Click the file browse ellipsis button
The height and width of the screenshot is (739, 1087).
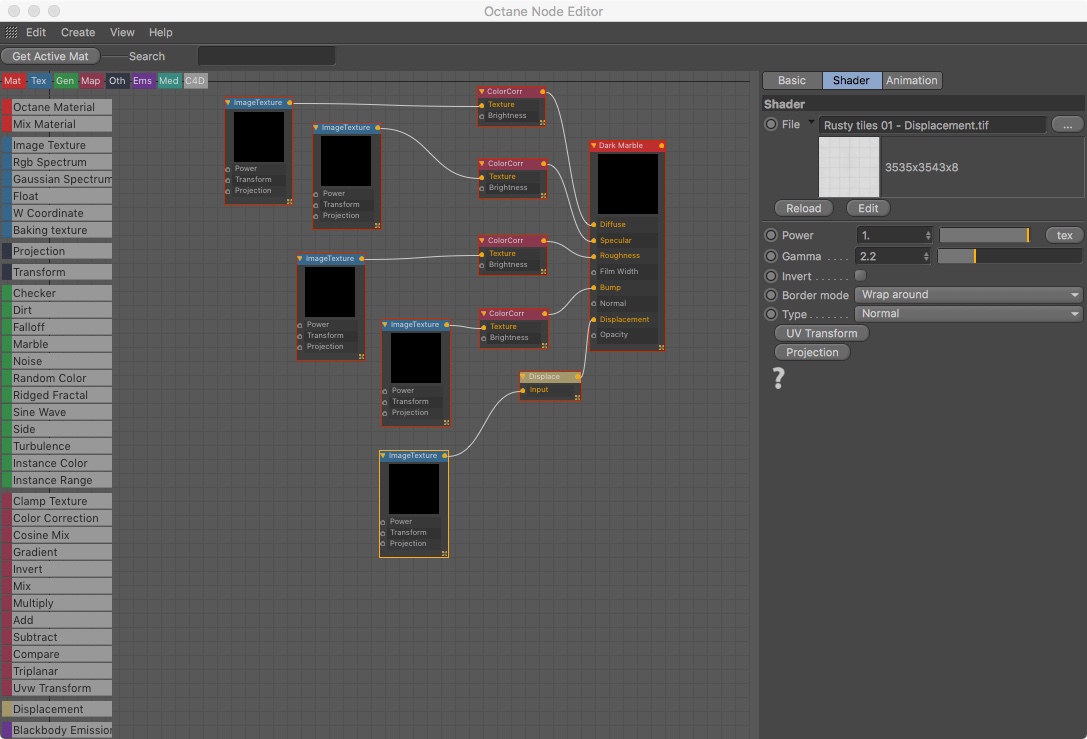[1067, 125]
